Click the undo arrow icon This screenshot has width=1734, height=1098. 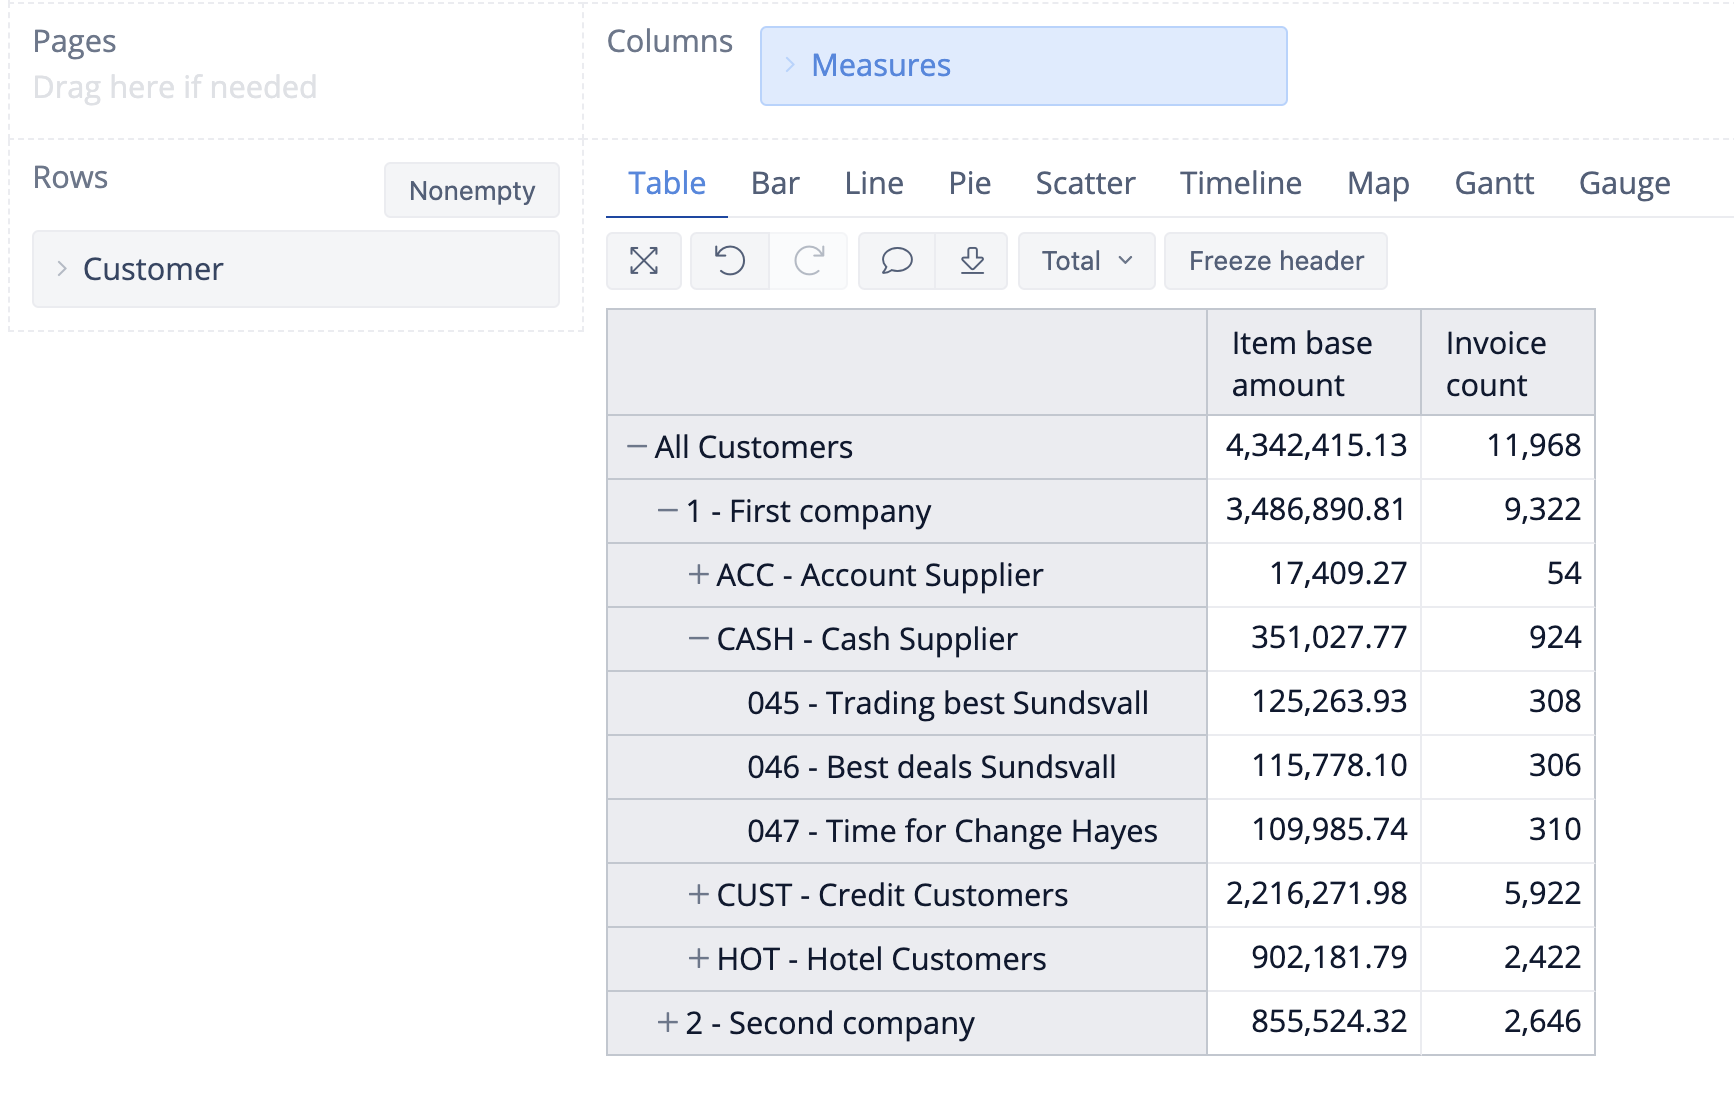[x=730, y=261]
